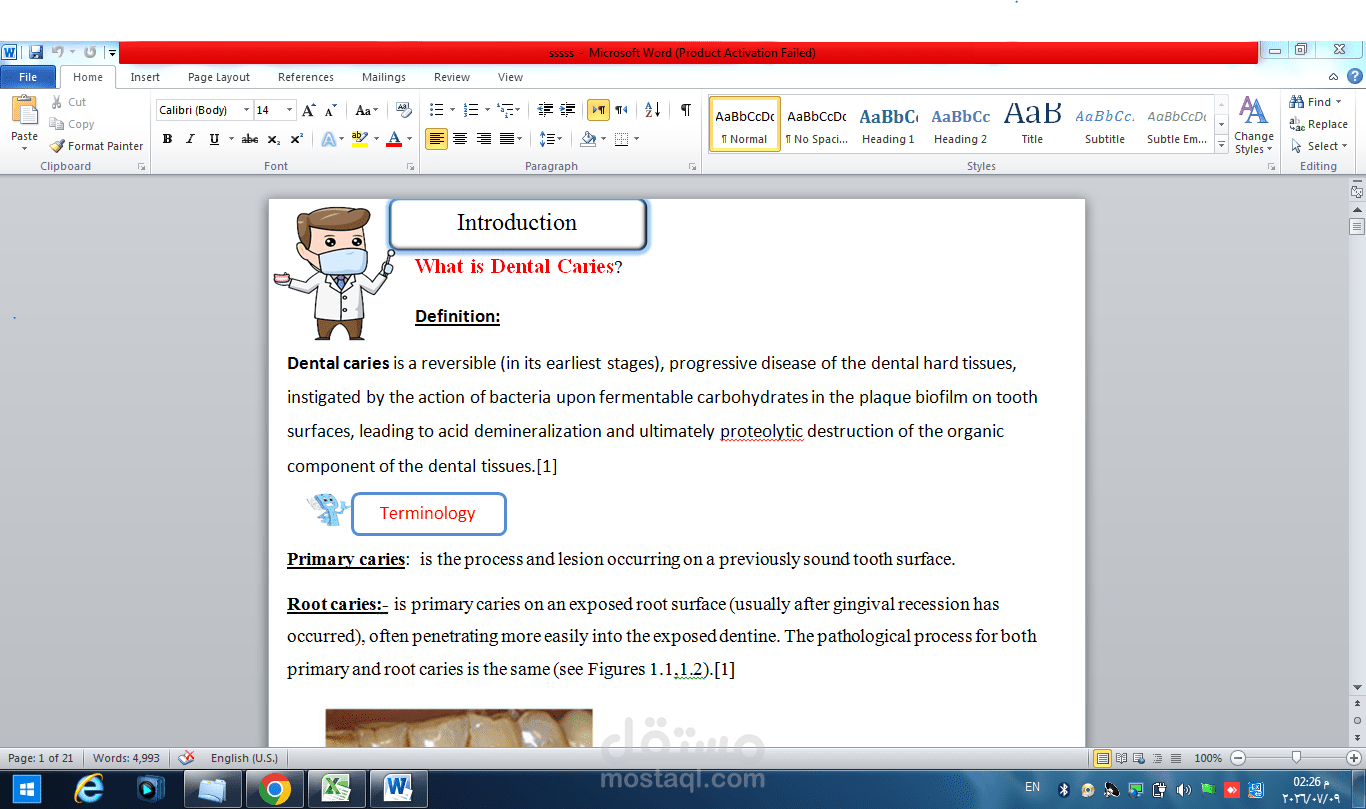Clear formatting from the selection
Image resolution: width=1366 pixels, height=809 pixels.
[404, 110]
